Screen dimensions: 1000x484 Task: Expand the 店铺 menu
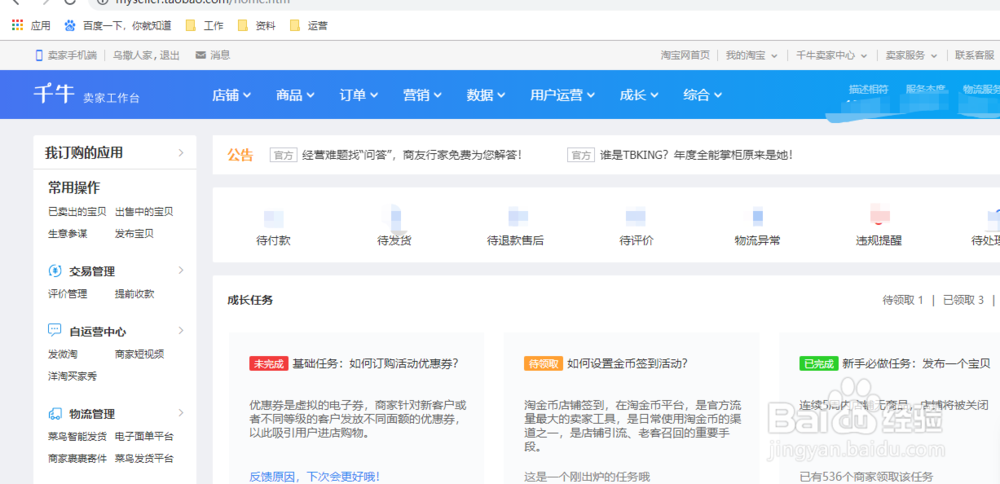[232, 95]
